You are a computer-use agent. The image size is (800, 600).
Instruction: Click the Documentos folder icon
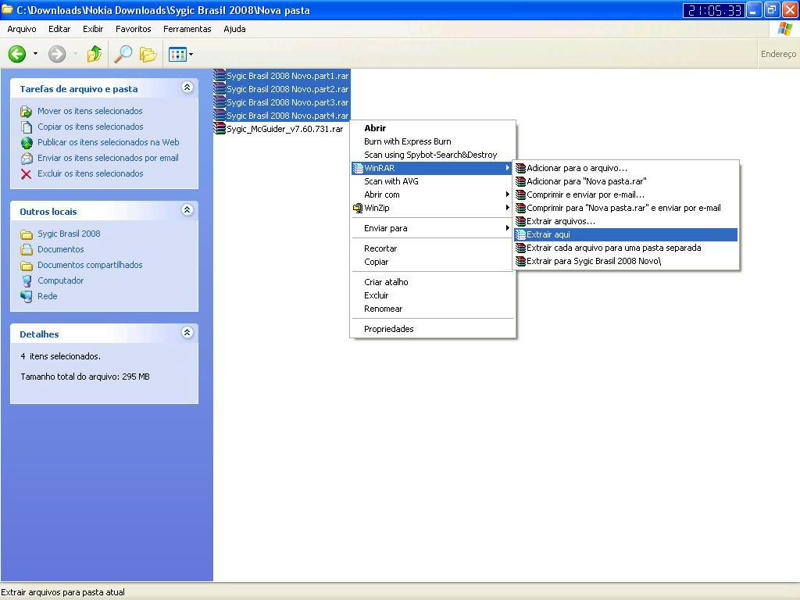pos(27,249)
